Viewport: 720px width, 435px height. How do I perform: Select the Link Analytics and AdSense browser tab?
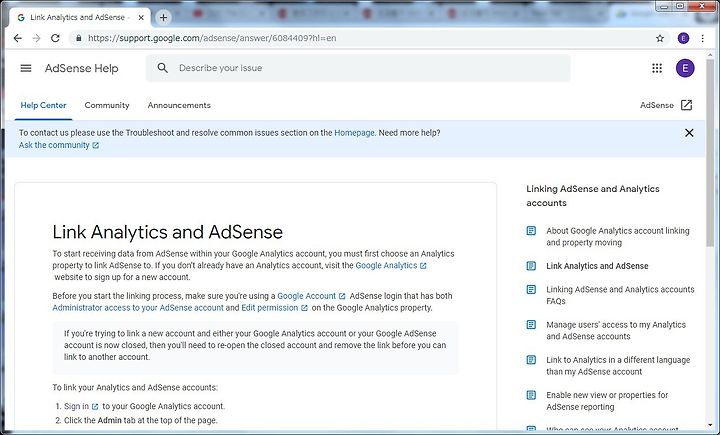pyautogui.click(x=80, y=17)
